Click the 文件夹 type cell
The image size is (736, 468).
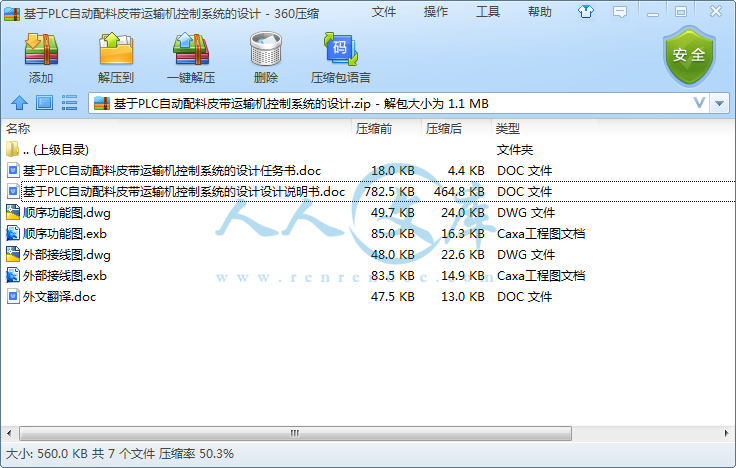(x=515, y=150)
